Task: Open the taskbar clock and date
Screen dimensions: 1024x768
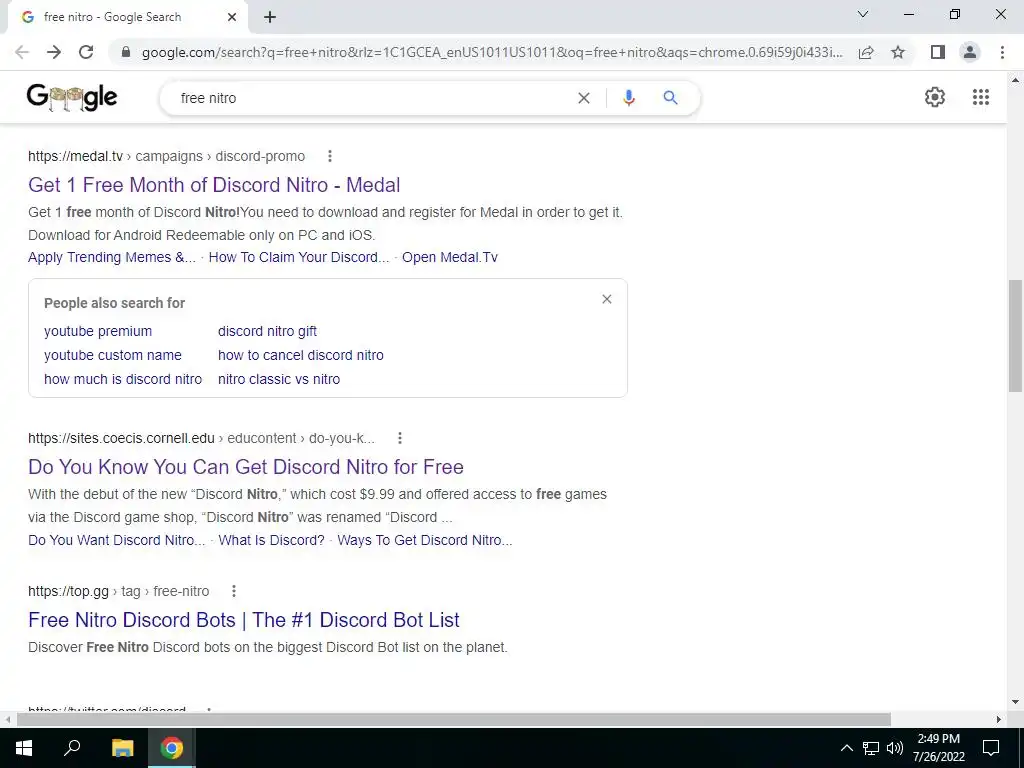Action: click(938, 748)
